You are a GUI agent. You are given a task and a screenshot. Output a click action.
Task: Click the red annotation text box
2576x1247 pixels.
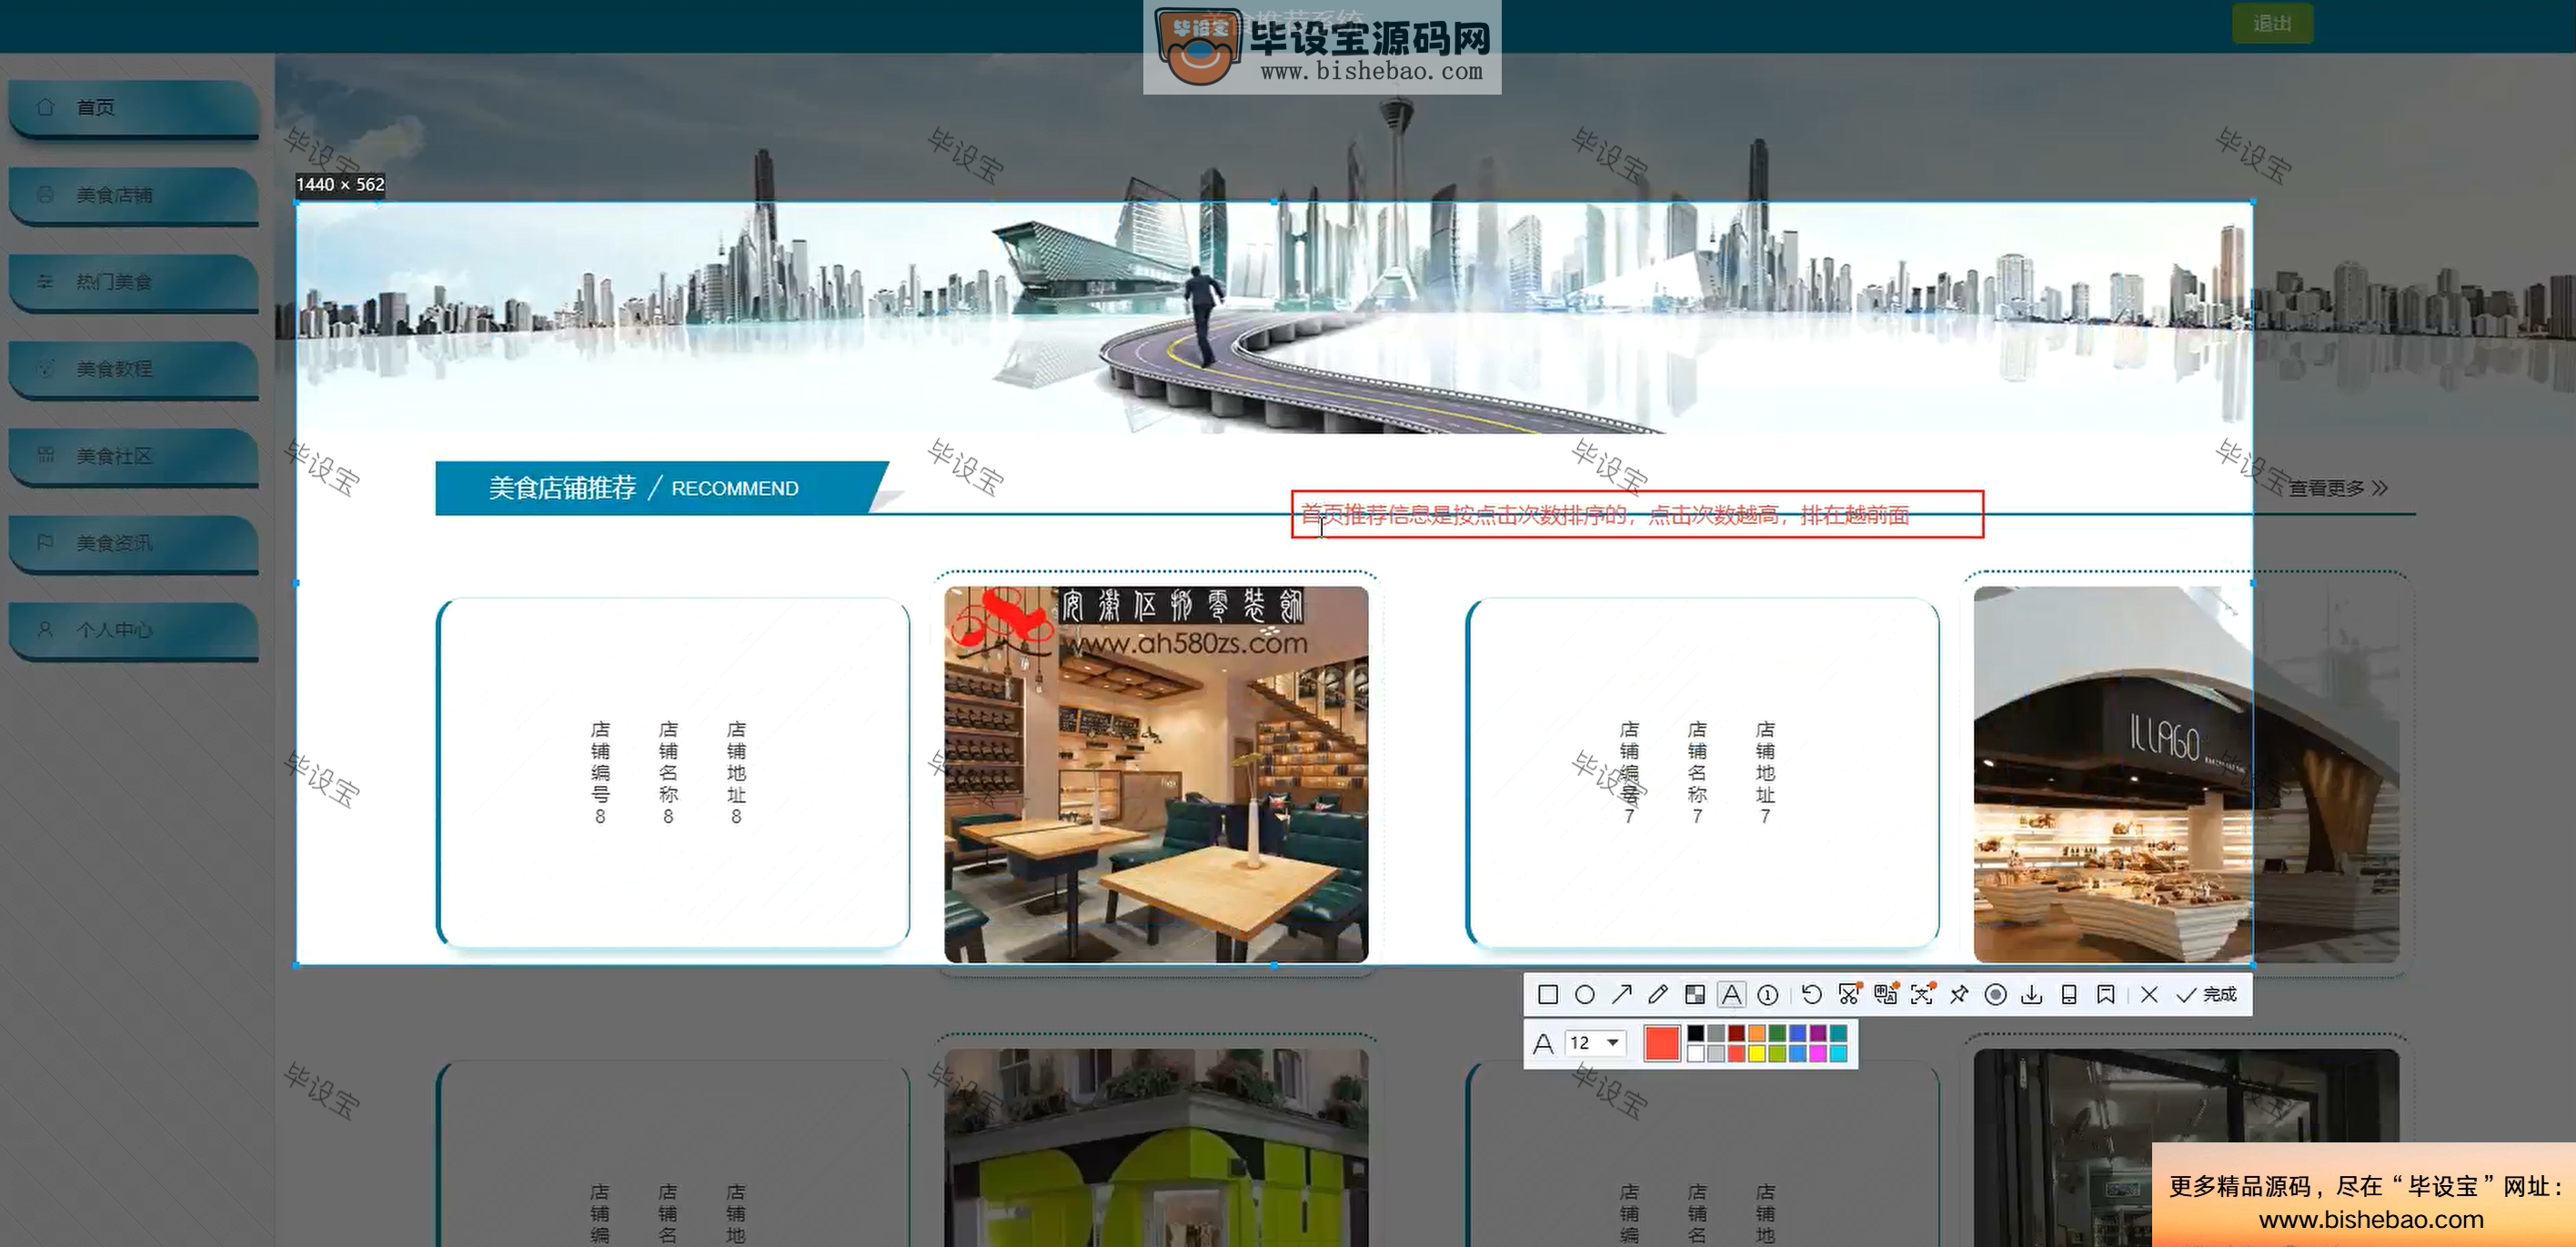pyautogui.click(x=1637, y=514)
